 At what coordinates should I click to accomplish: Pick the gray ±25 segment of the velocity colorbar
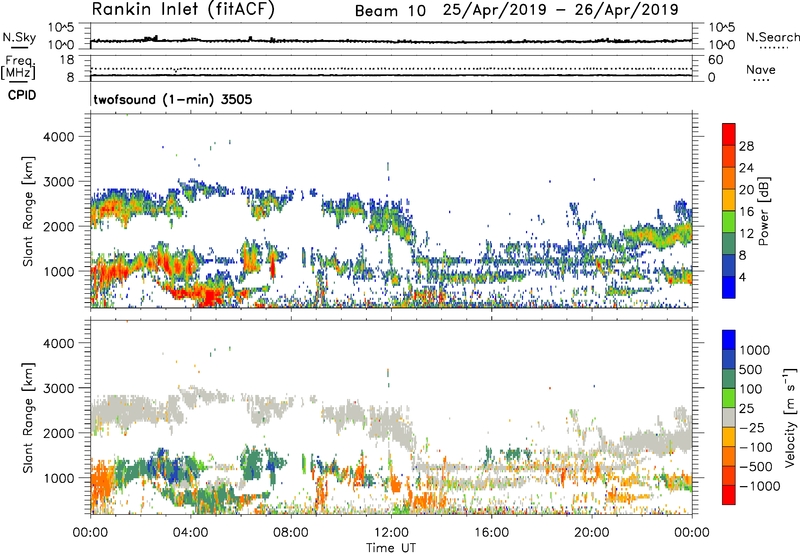pos(729,418)
